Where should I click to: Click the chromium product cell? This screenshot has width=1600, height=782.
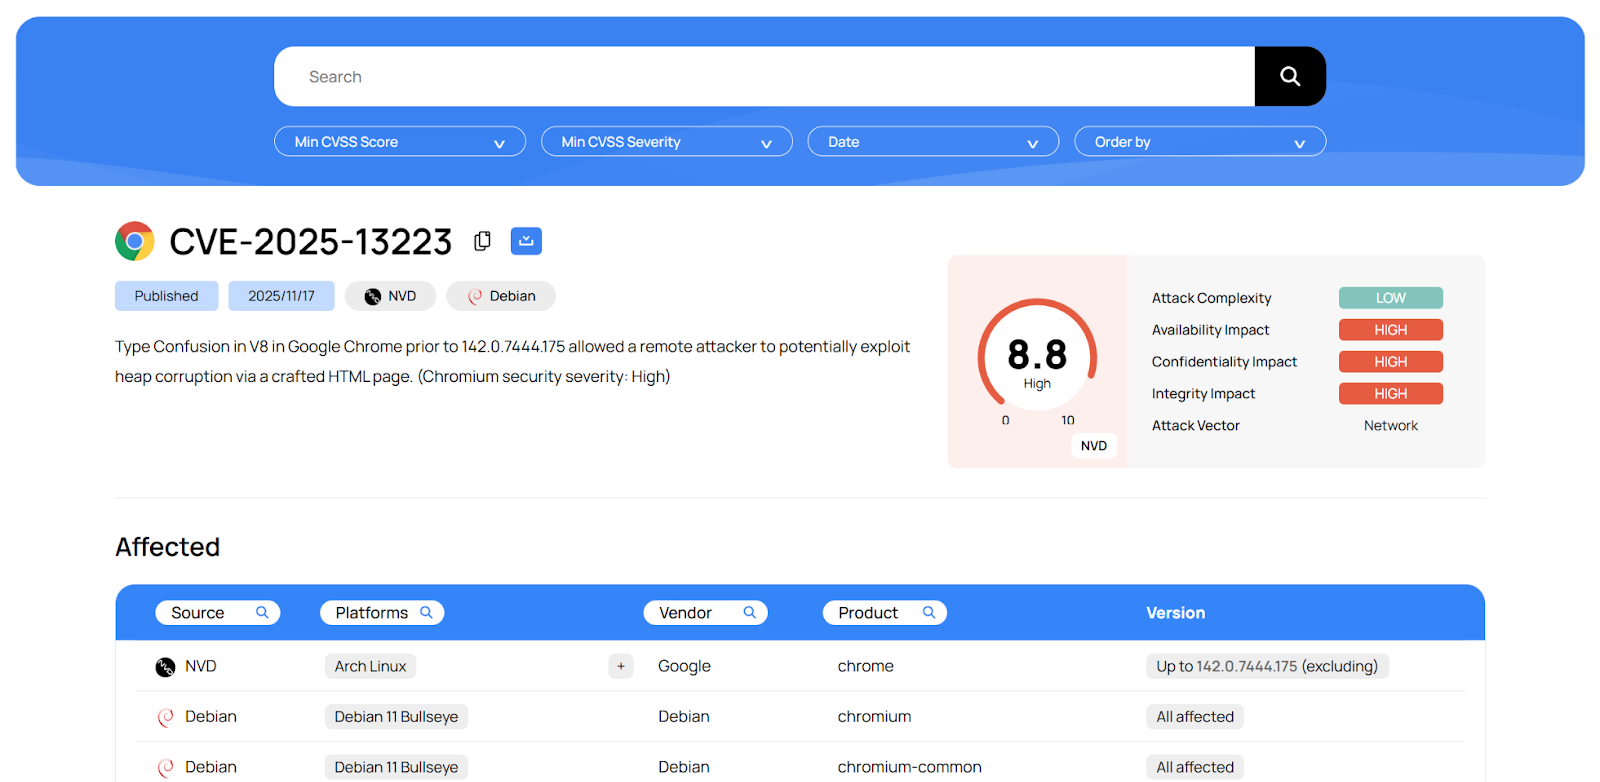[875, 717]
